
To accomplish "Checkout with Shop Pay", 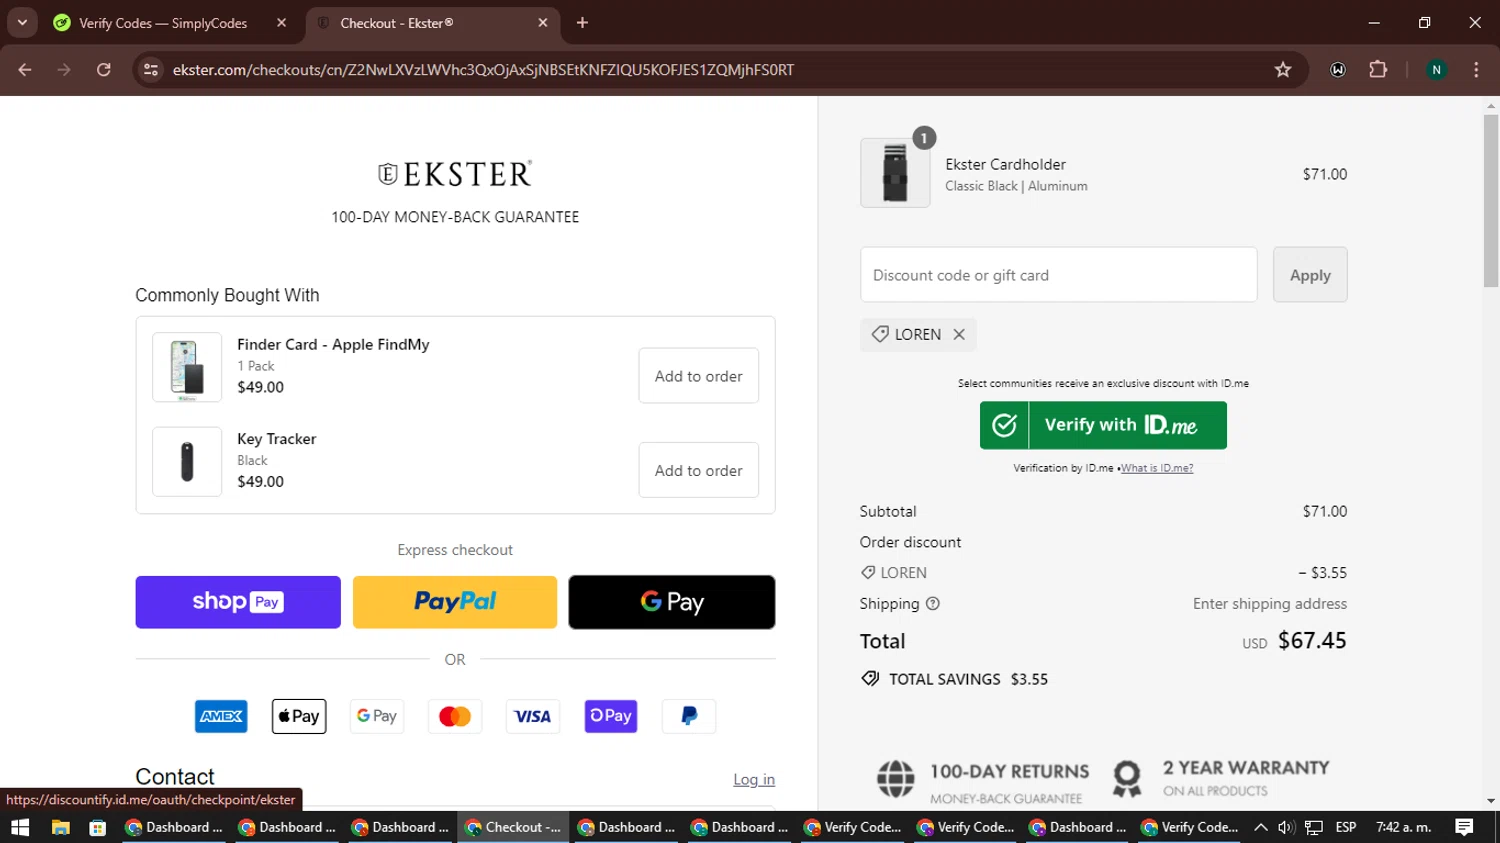I will (x=238, y=602).
